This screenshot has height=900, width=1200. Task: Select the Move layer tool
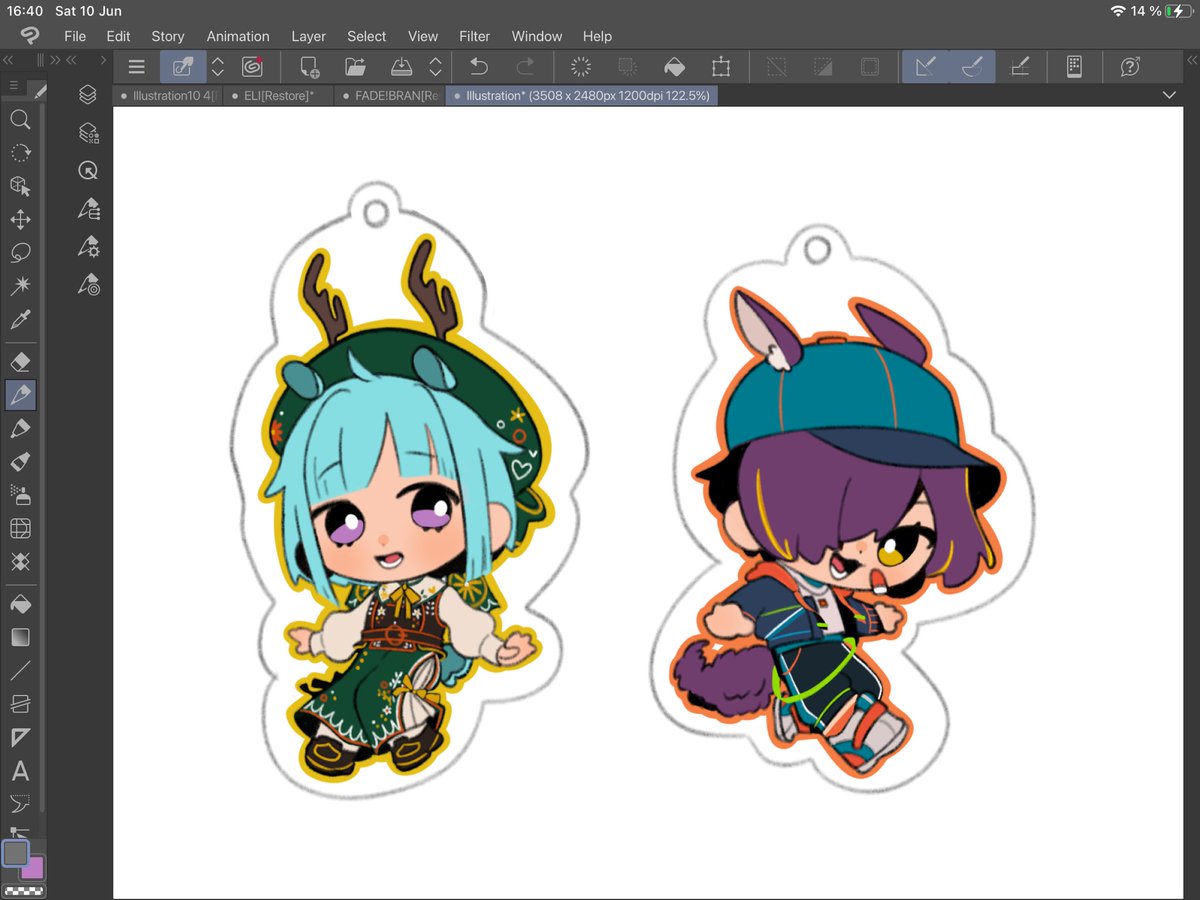tap(20, 219)
